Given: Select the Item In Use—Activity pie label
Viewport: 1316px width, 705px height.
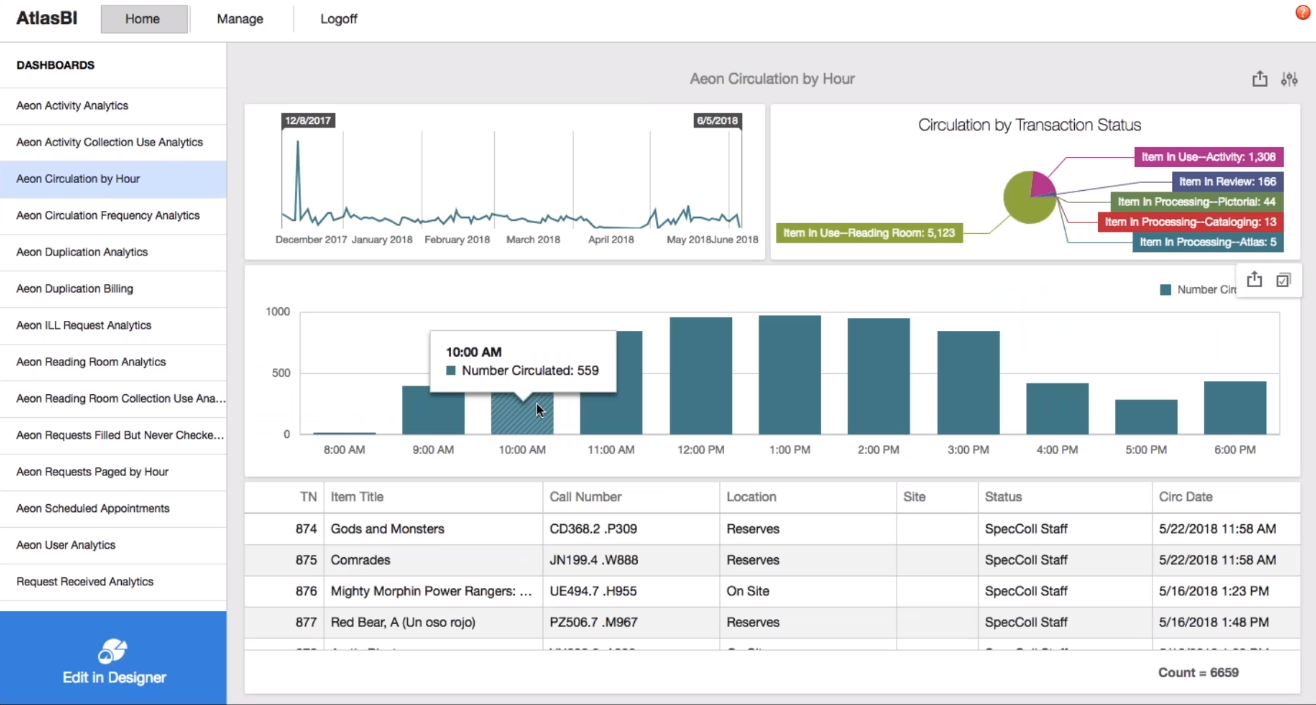Looking at the screenshot, I should pyautogui.click(x=1208, y=157).
